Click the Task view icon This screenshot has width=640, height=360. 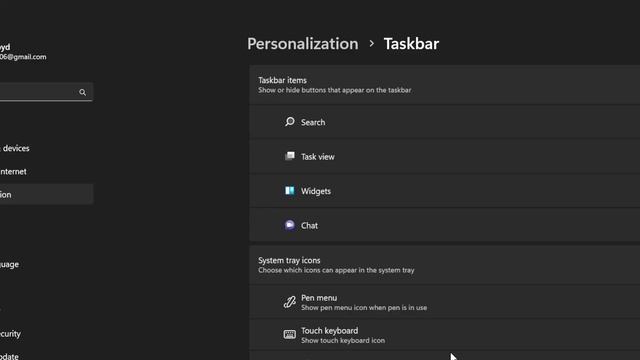290,156
